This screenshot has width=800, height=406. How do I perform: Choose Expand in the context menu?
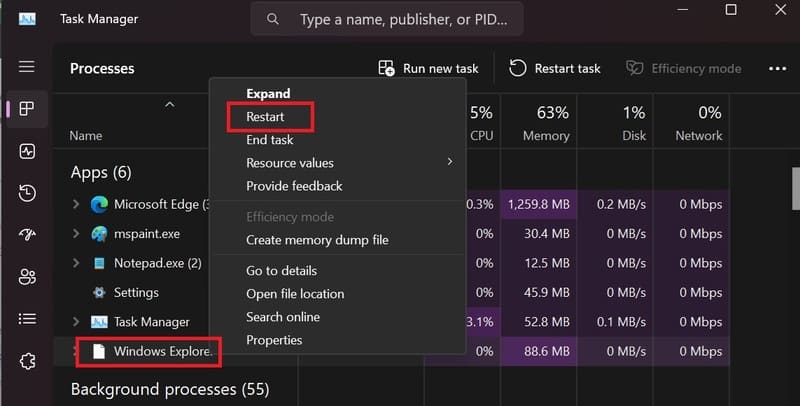[268, 94]
